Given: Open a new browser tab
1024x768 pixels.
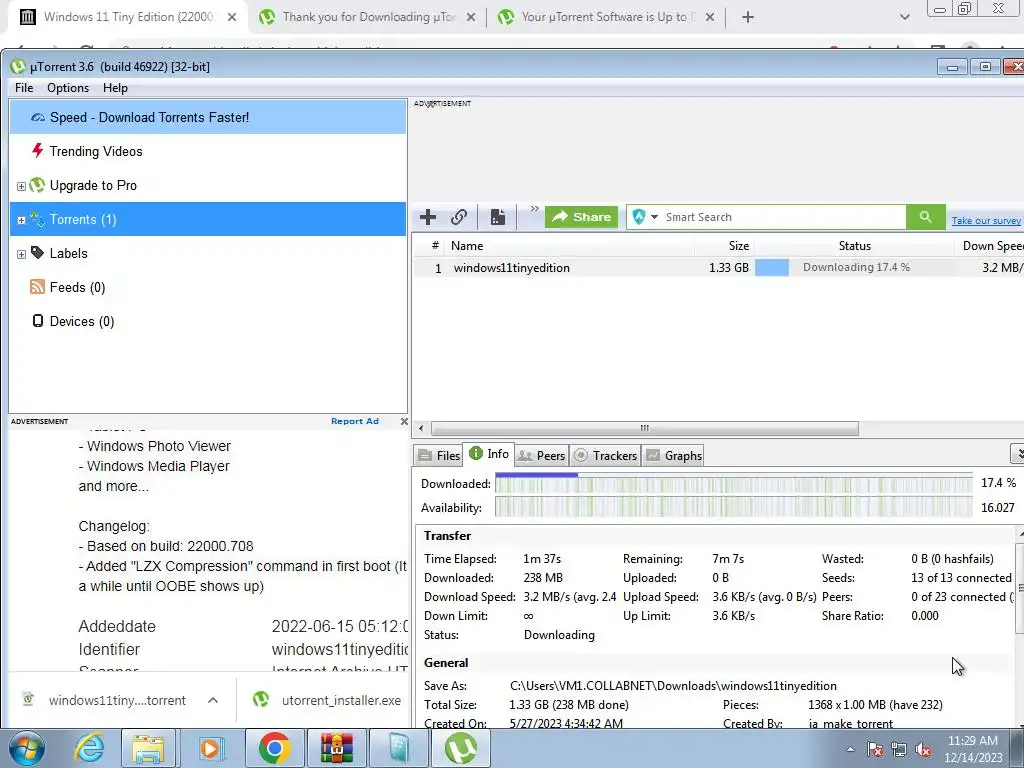Looking at the screenshot, I should click(x=748, y=18).
